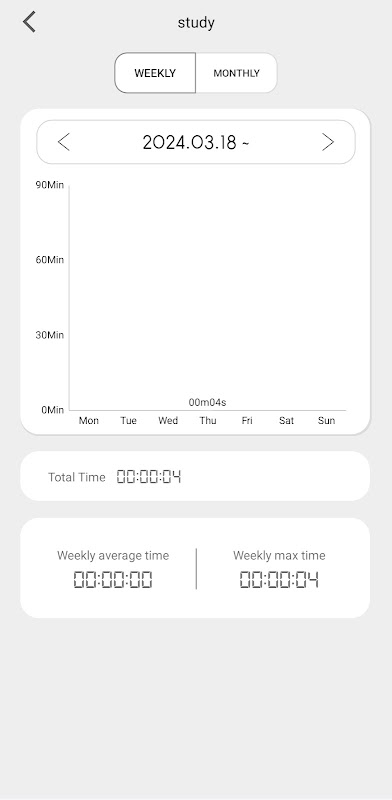Tap the Weekly average time value
This screenshot has height=800, width=392.
pos(113,580)
